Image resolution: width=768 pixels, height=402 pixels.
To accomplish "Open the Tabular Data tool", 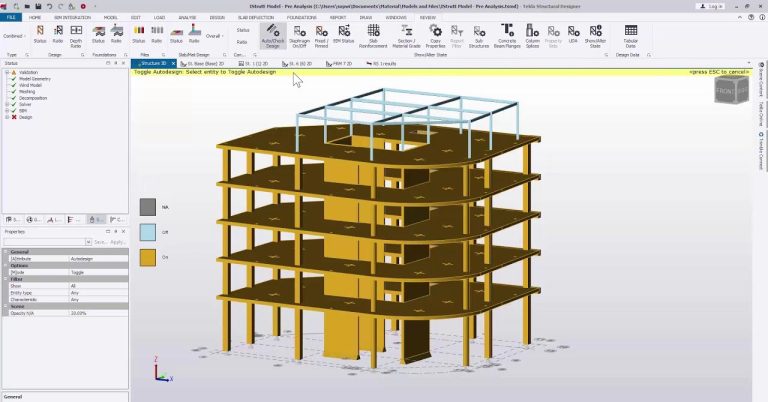I will tap(631, 36).
